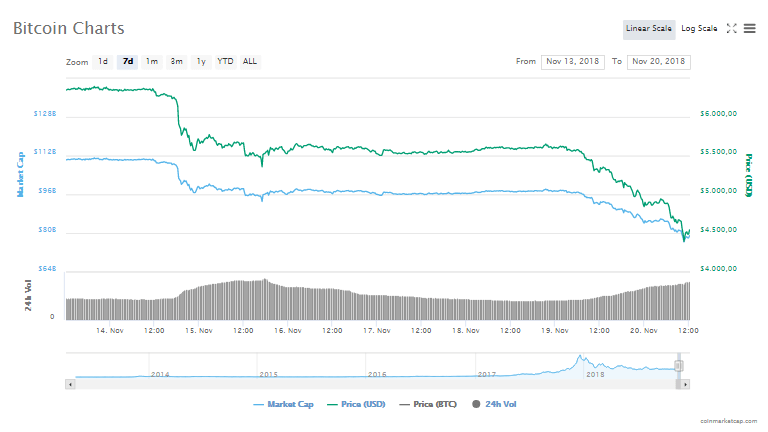Set zoom range to 3m

(176, 62)
